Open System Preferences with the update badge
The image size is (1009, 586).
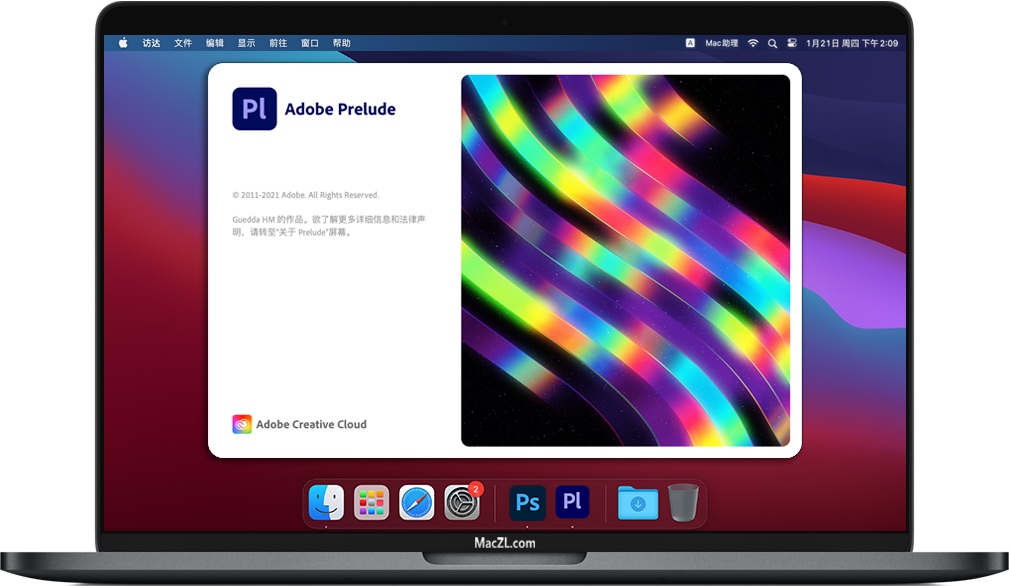(x=462, y=503)
